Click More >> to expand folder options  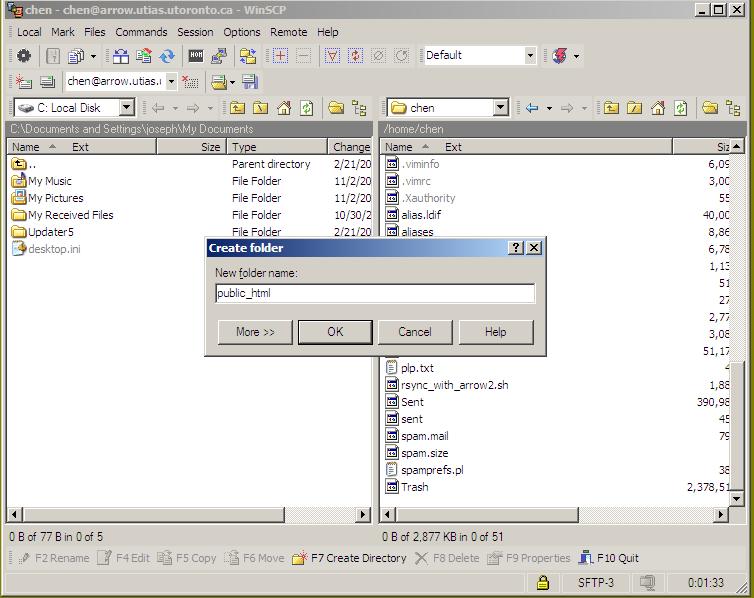coord(255,332)
